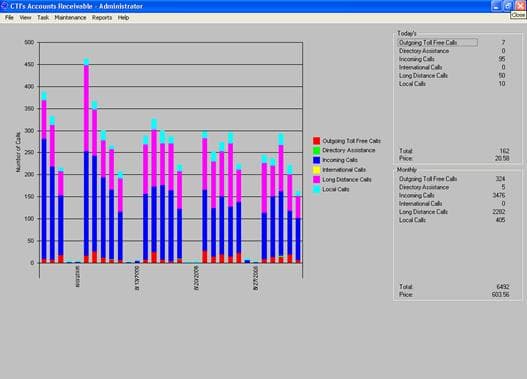Click red Outgoing Toll Free Calls legend swatch
527x379 pixels.
tap(317, 141)
